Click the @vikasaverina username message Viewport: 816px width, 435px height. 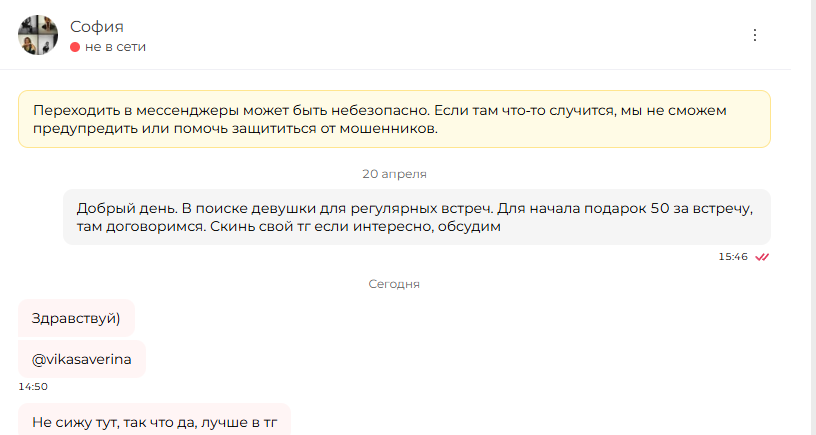[82, 359]
